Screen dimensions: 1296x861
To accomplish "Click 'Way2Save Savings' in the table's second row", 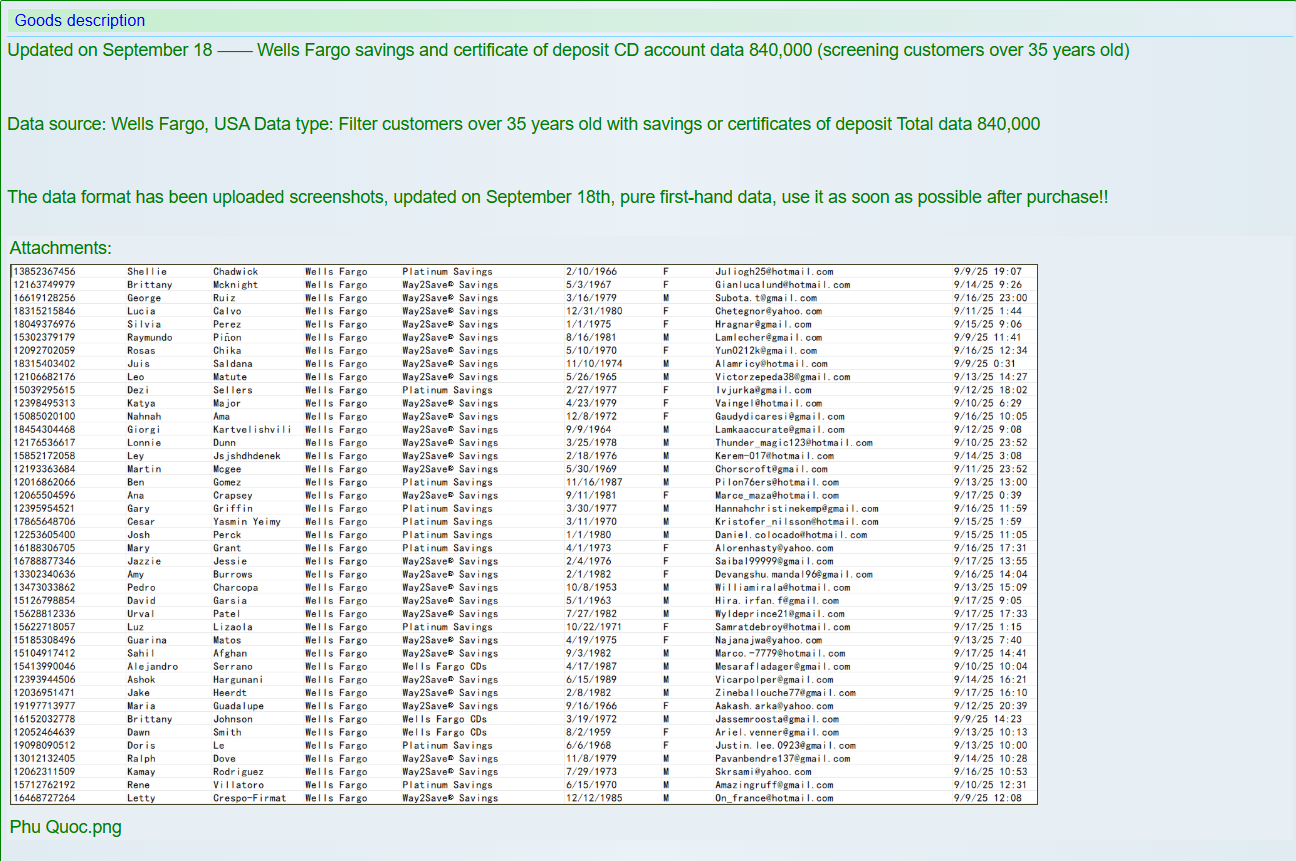I will [x=449, y=285].
